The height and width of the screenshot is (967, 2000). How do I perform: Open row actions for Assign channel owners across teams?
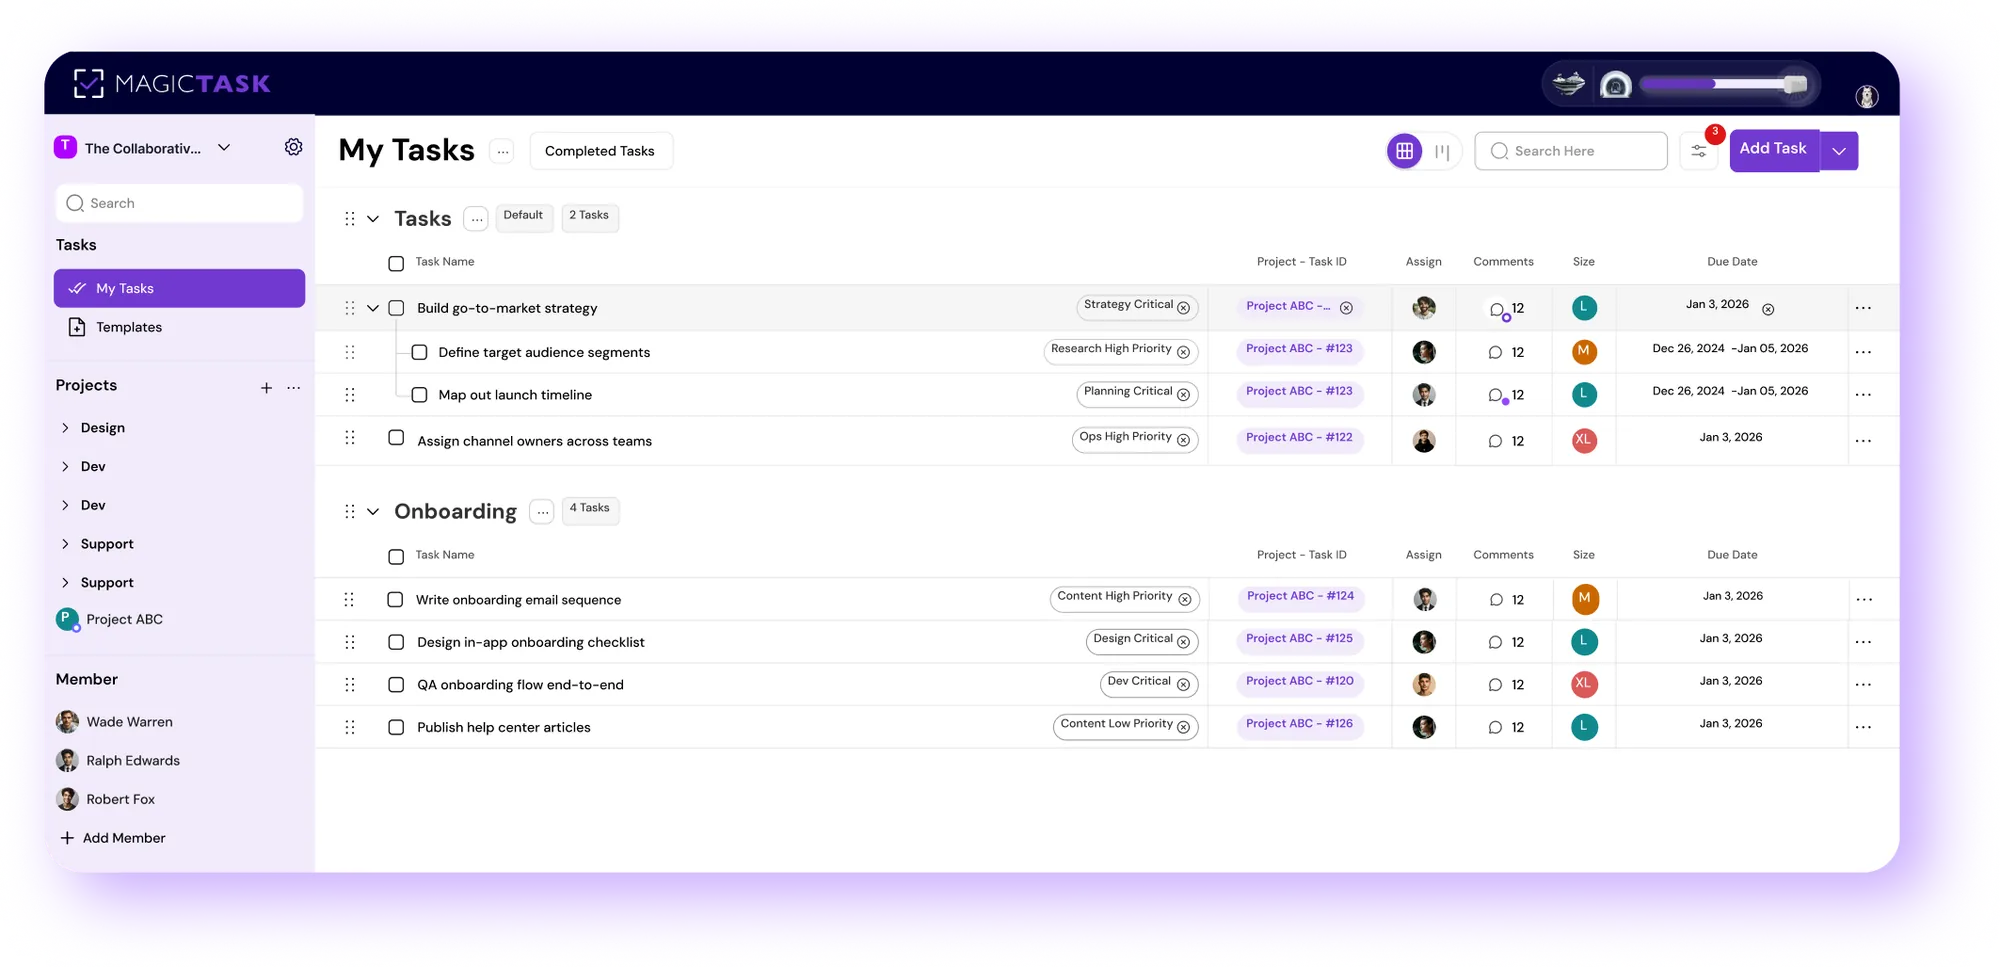tap(1863, 441)
